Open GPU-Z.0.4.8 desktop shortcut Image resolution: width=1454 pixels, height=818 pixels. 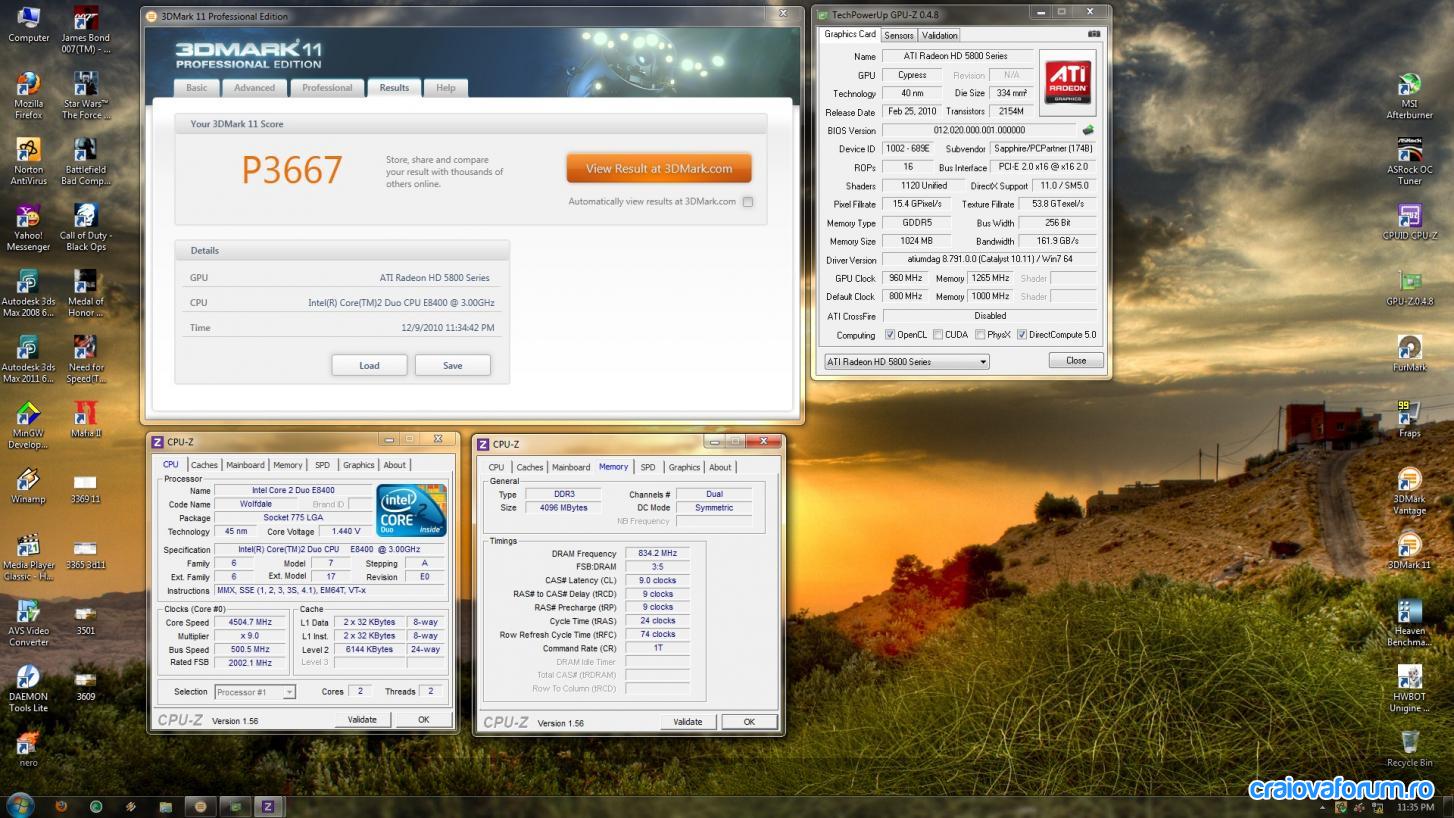point(1409,289)
